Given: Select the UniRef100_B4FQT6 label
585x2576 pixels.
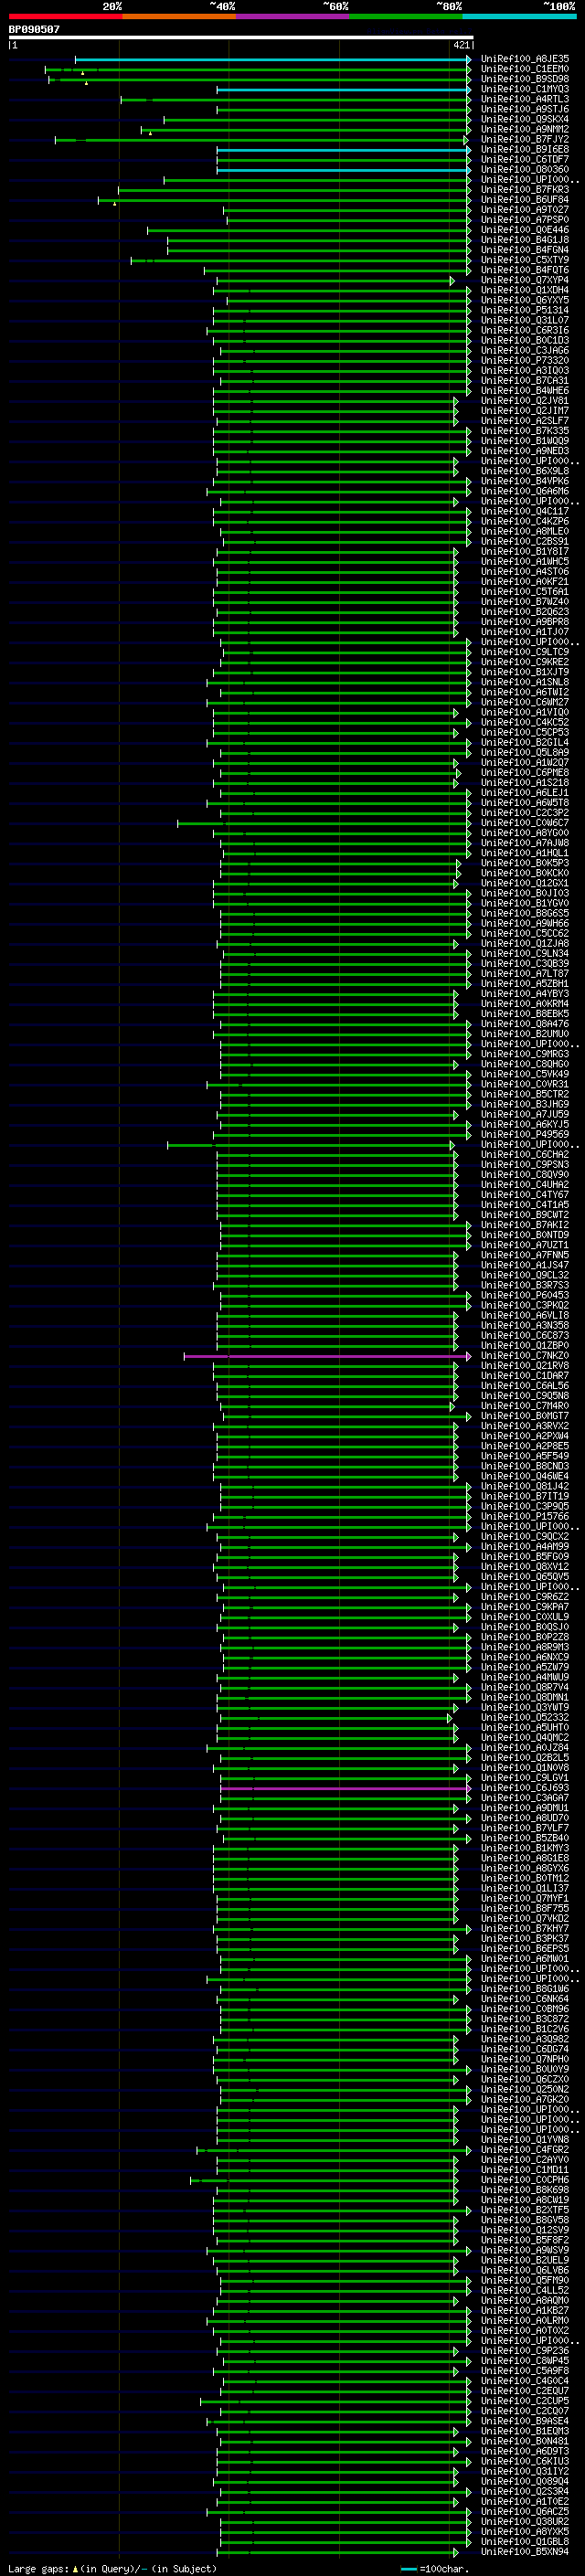Looking at the screenshot, I should click(x=525, y=269).
